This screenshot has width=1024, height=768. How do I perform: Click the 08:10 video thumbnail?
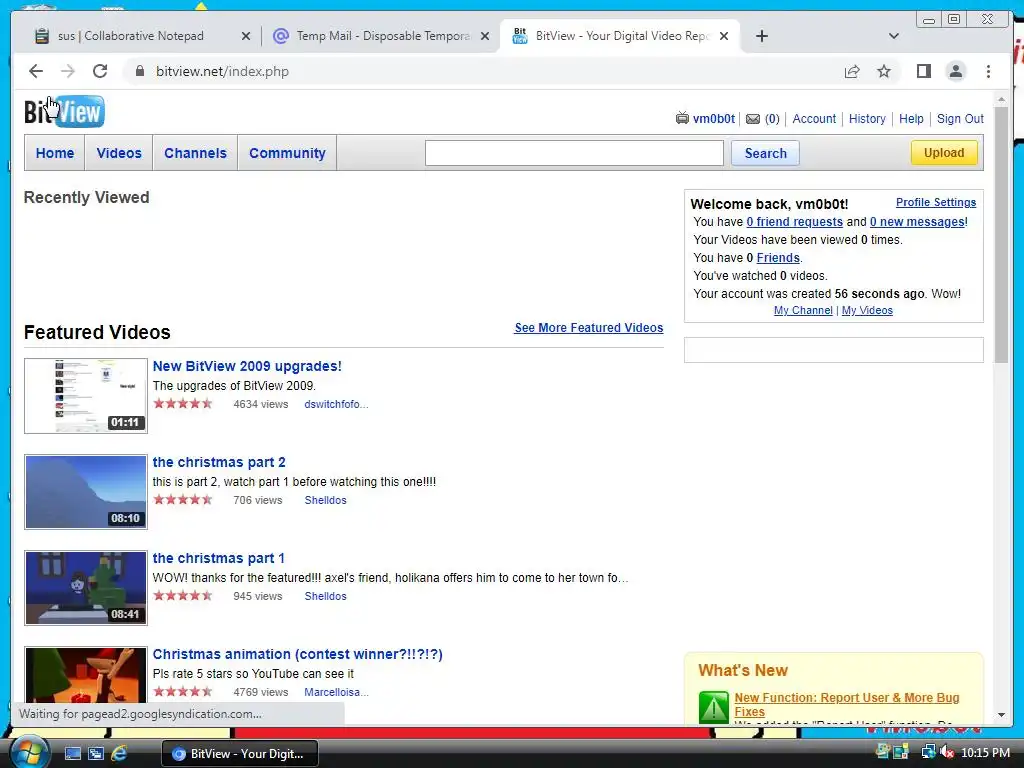point(86,492)
